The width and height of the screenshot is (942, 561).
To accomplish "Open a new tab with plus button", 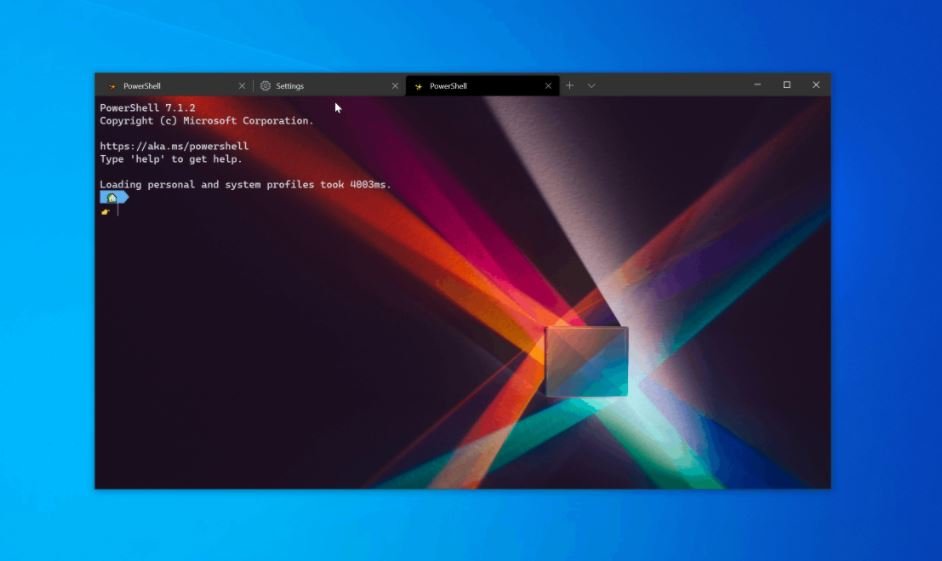I will pos(570,85).
